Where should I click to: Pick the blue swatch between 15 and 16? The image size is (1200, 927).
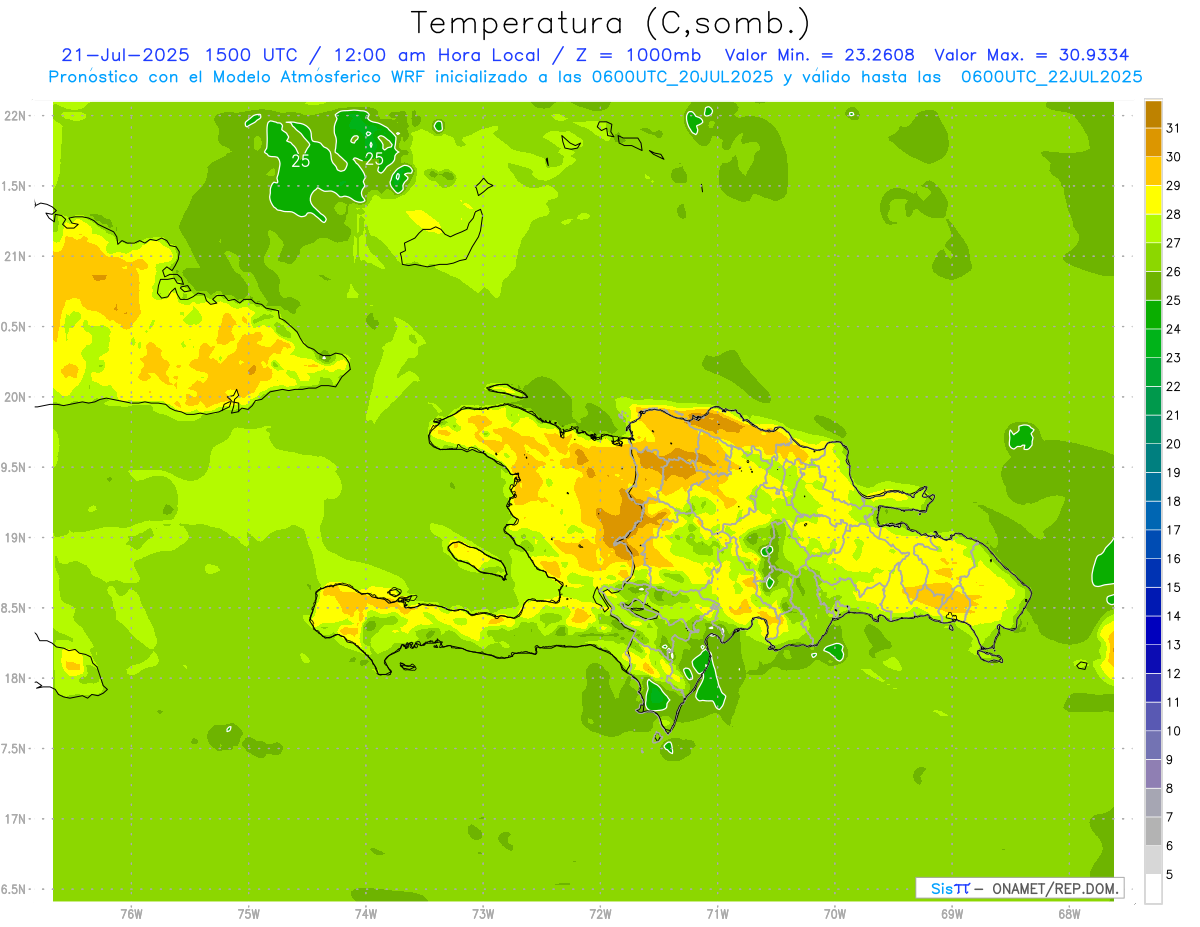click(1153, 573)
